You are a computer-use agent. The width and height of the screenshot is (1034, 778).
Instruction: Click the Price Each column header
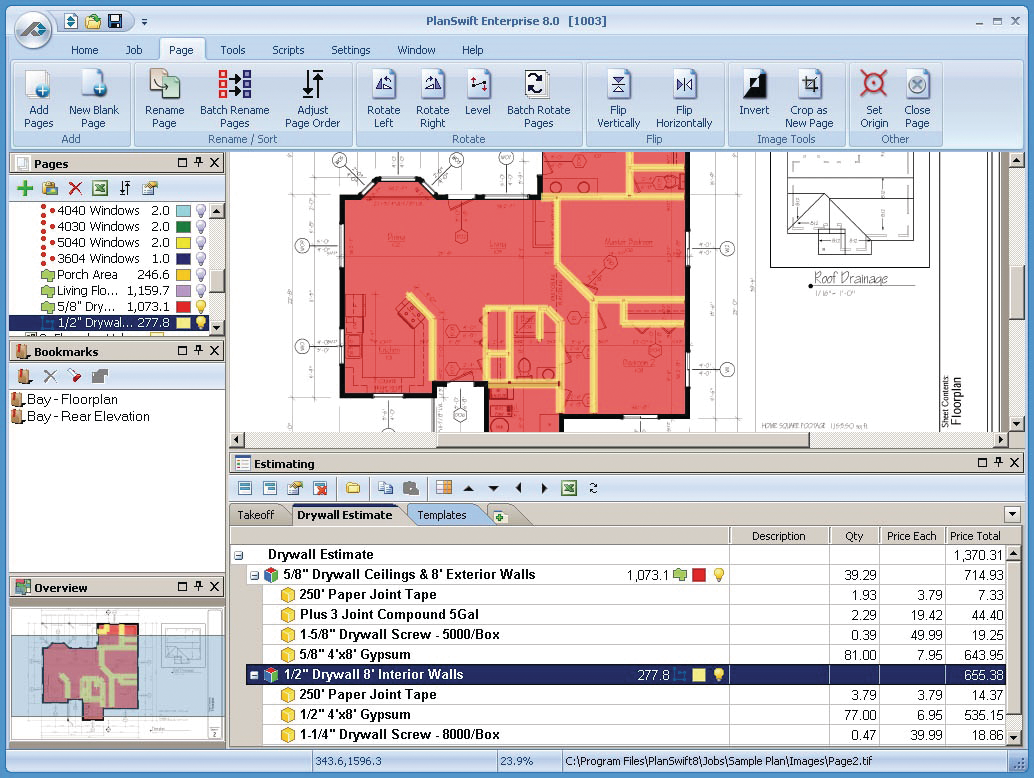tap(911, 536)
